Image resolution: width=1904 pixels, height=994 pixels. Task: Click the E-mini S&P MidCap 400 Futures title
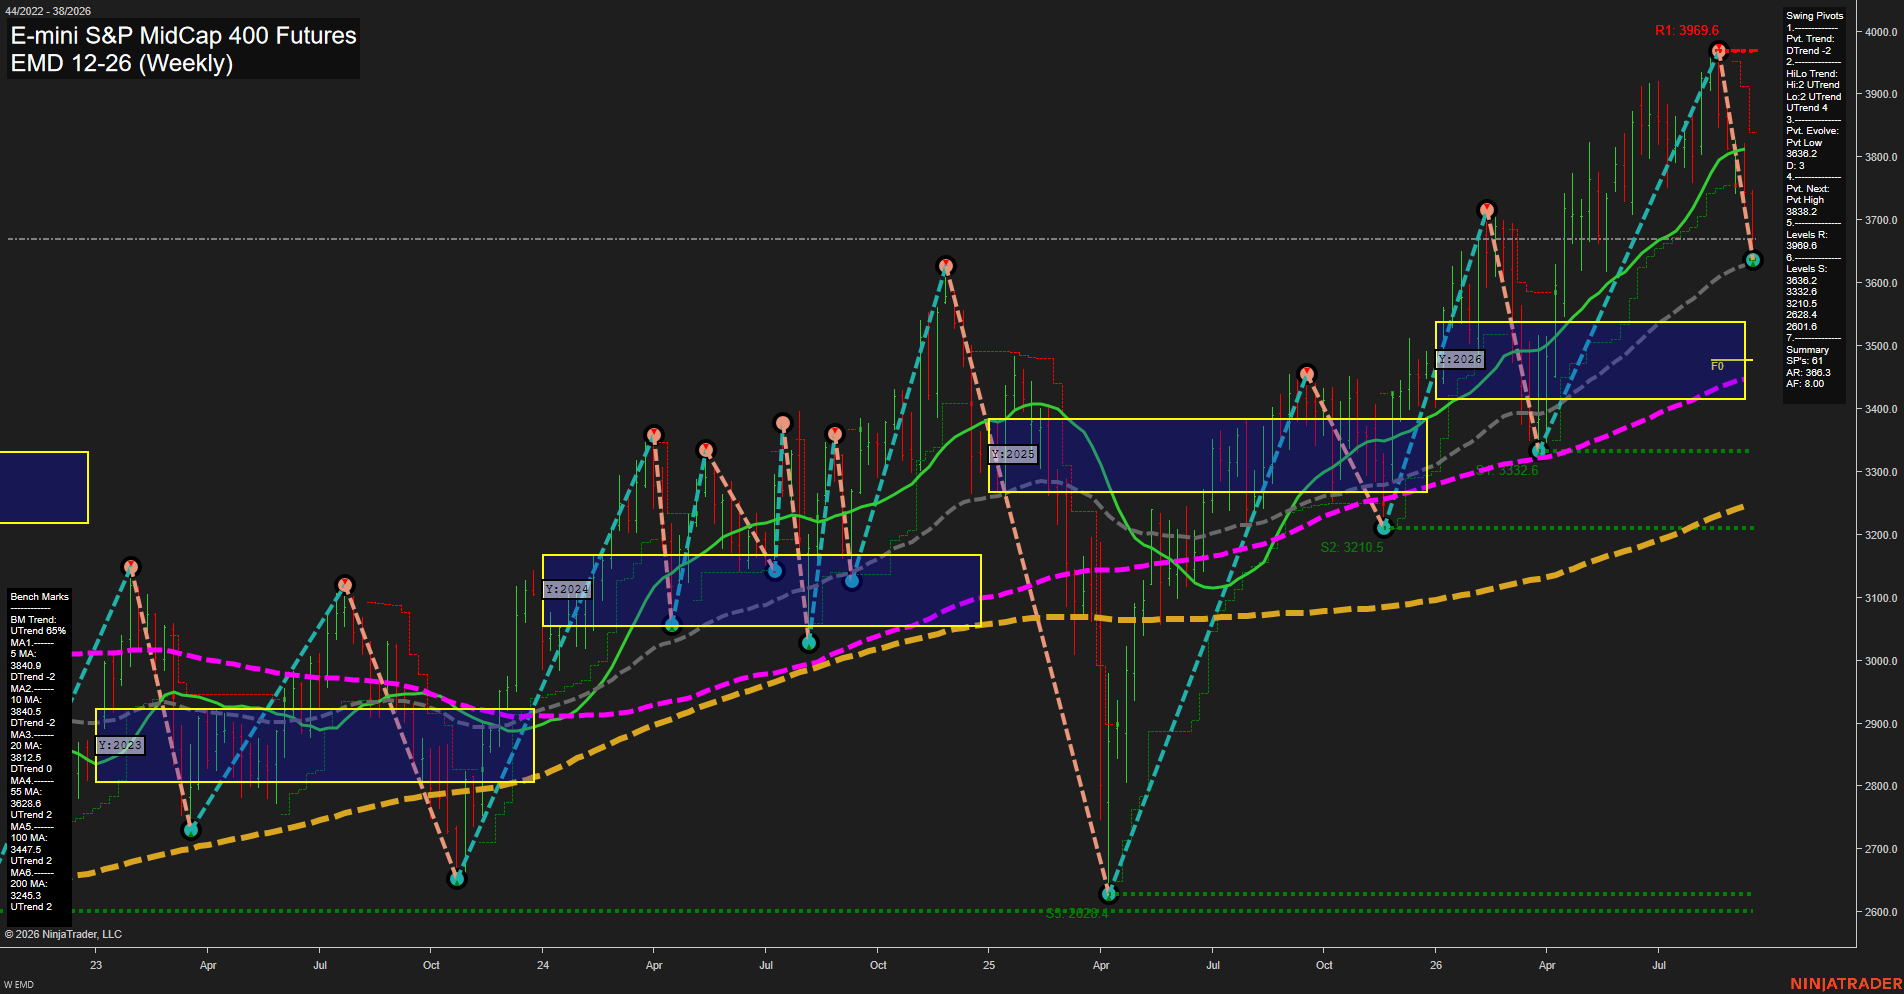click(x=183, y=35)
